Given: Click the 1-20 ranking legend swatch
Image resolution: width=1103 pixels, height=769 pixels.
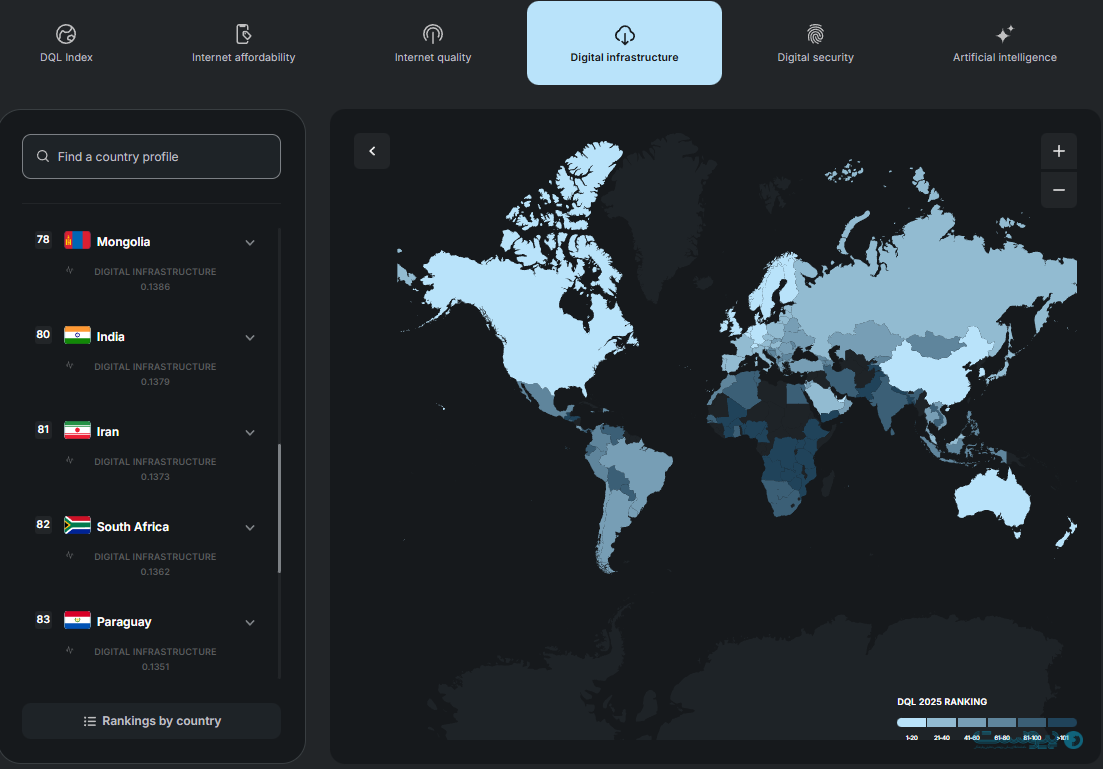Looking at the screenshot, I should tap(911, 722).
